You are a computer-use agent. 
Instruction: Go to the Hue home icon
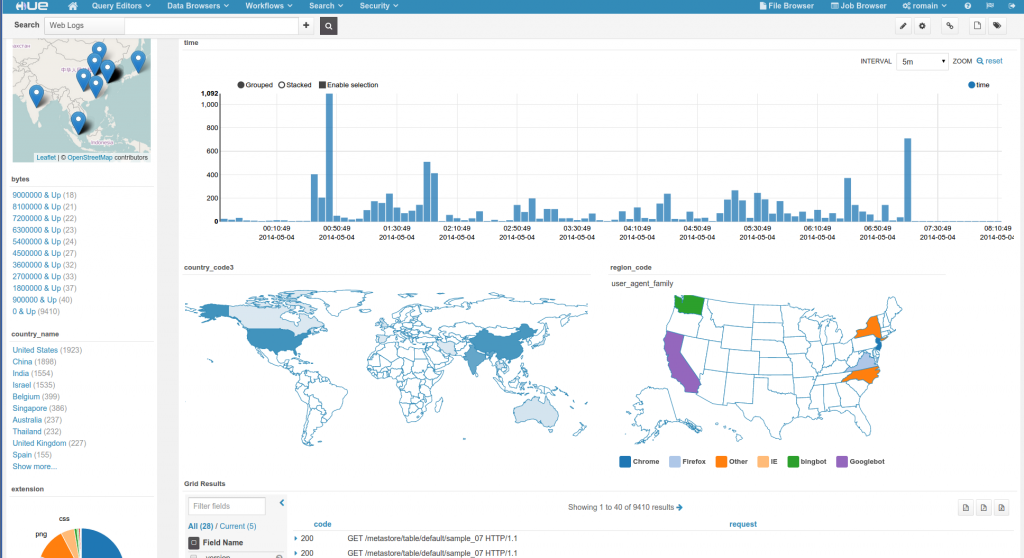pyautogui.click(x=72, y=6)
